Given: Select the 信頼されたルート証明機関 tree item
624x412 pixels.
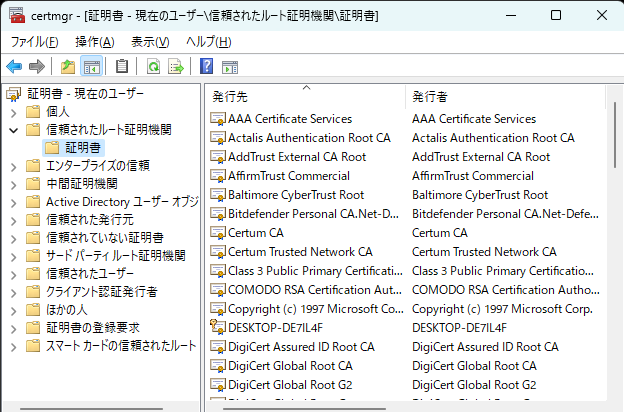Looking at the screenshot, I should point(109,129).
